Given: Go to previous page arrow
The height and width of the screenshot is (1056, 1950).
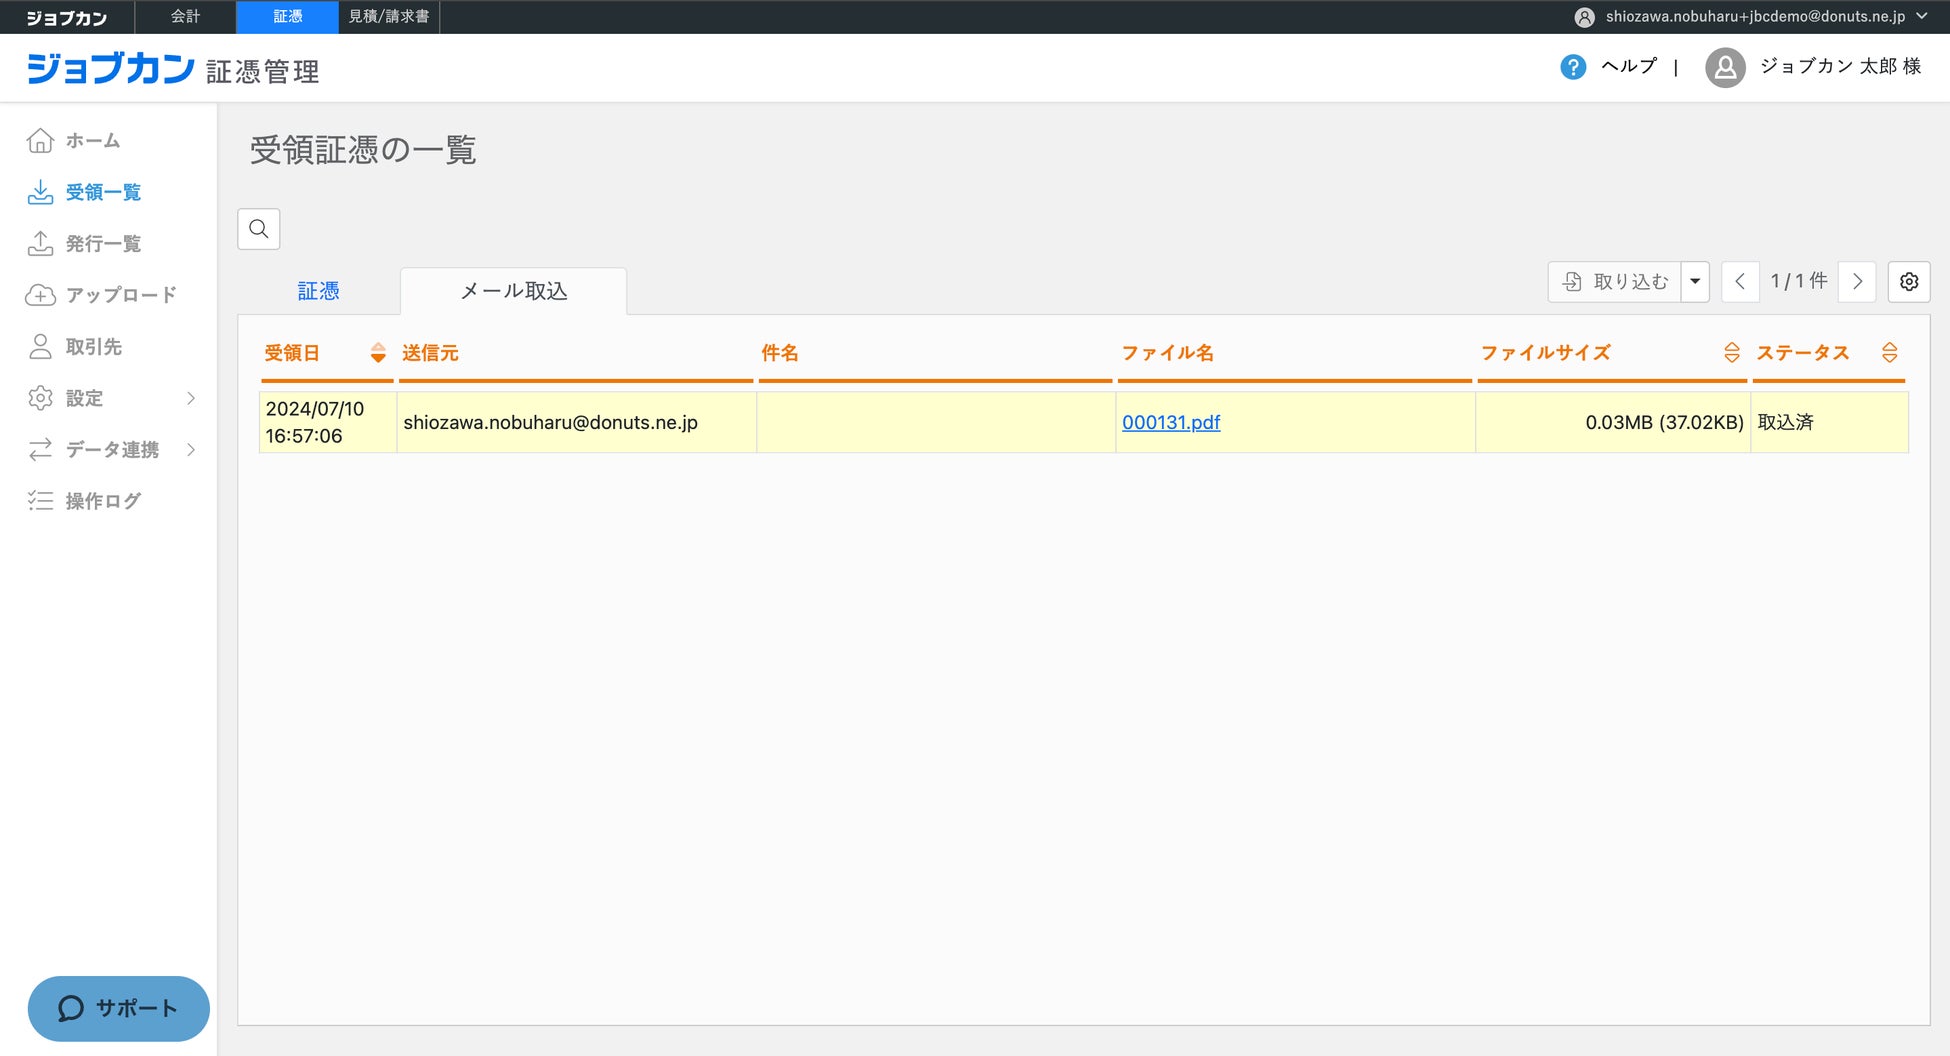Looking at the screenshot, I should point(1740,282).
